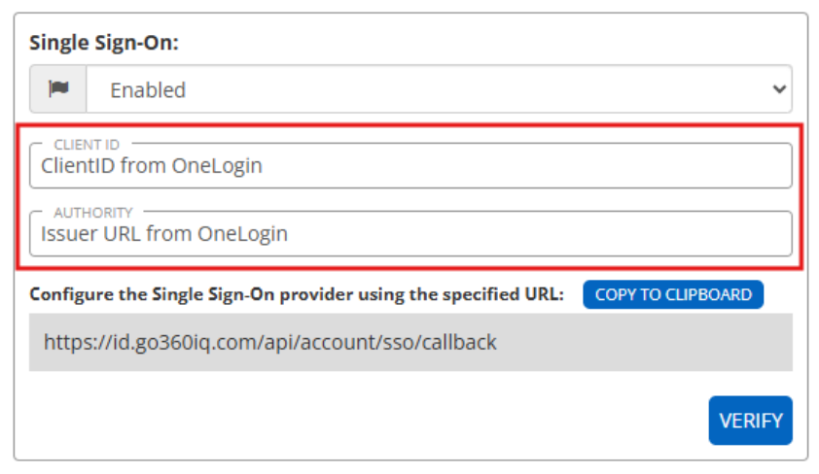Click the Verify button
Image resolution: width=819 pixels, height=474 pixels.
point(750,420)
